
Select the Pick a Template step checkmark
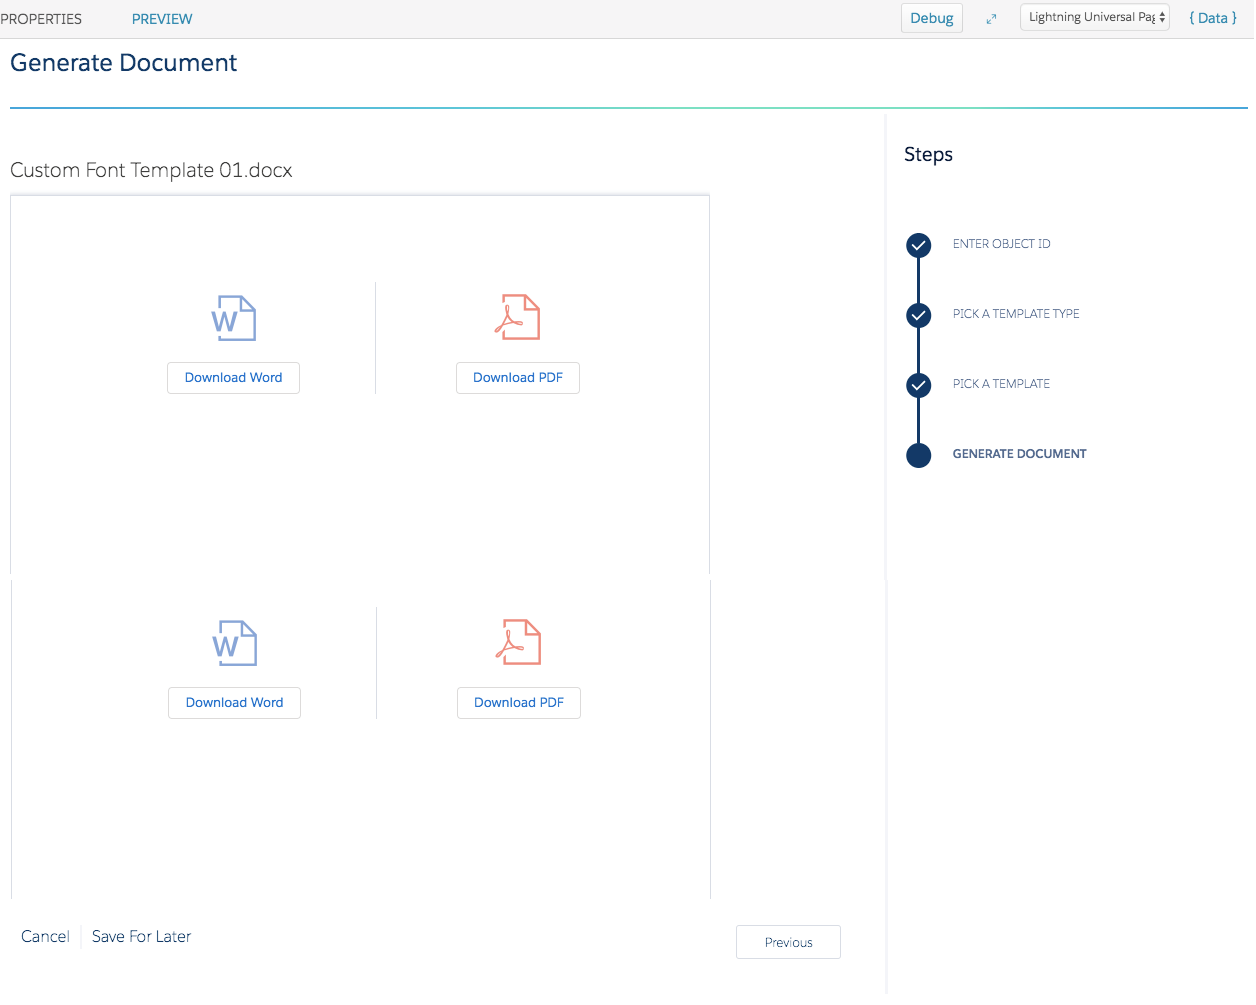click(918, 385)
